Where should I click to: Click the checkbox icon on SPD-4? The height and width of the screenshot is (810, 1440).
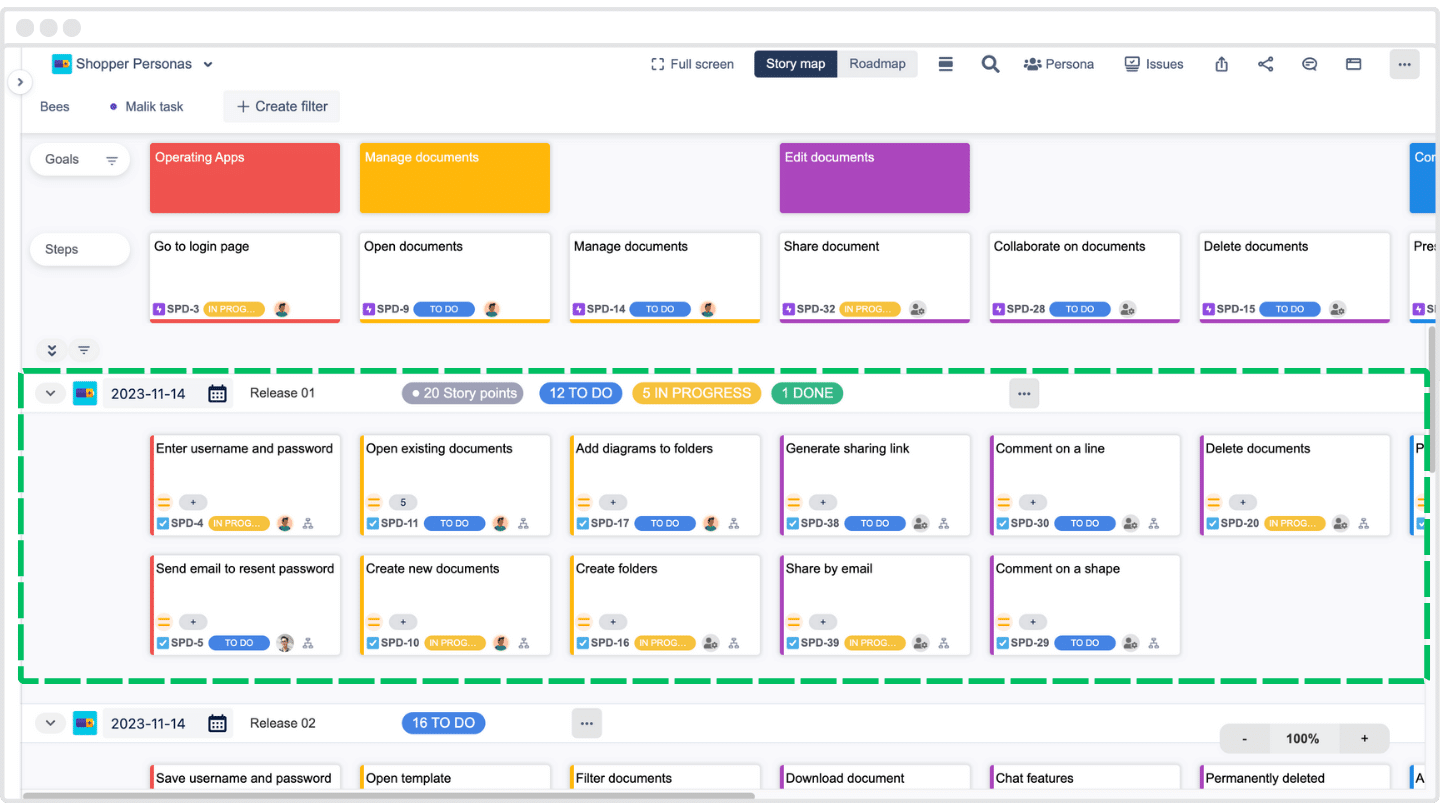(x=163, y=523)
